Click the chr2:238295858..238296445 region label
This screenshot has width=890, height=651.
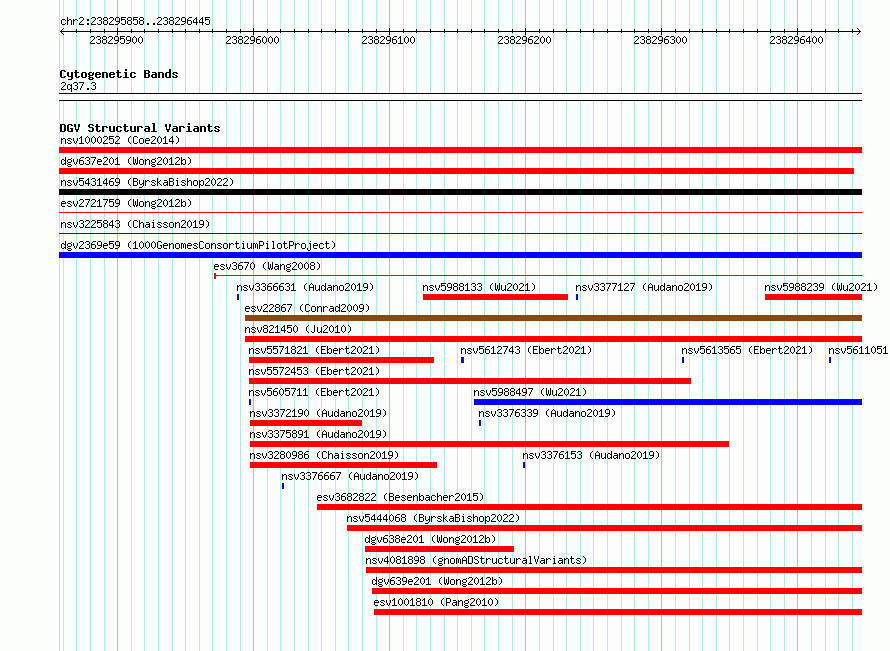[135, 21]
